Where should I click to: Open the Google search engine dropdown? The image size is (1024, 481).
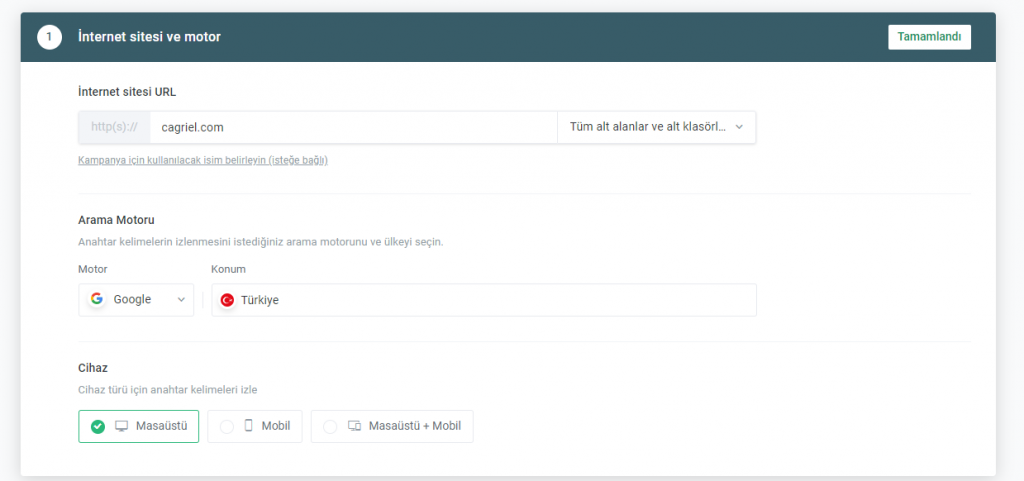pyautogui.click(x=136, y=300)
